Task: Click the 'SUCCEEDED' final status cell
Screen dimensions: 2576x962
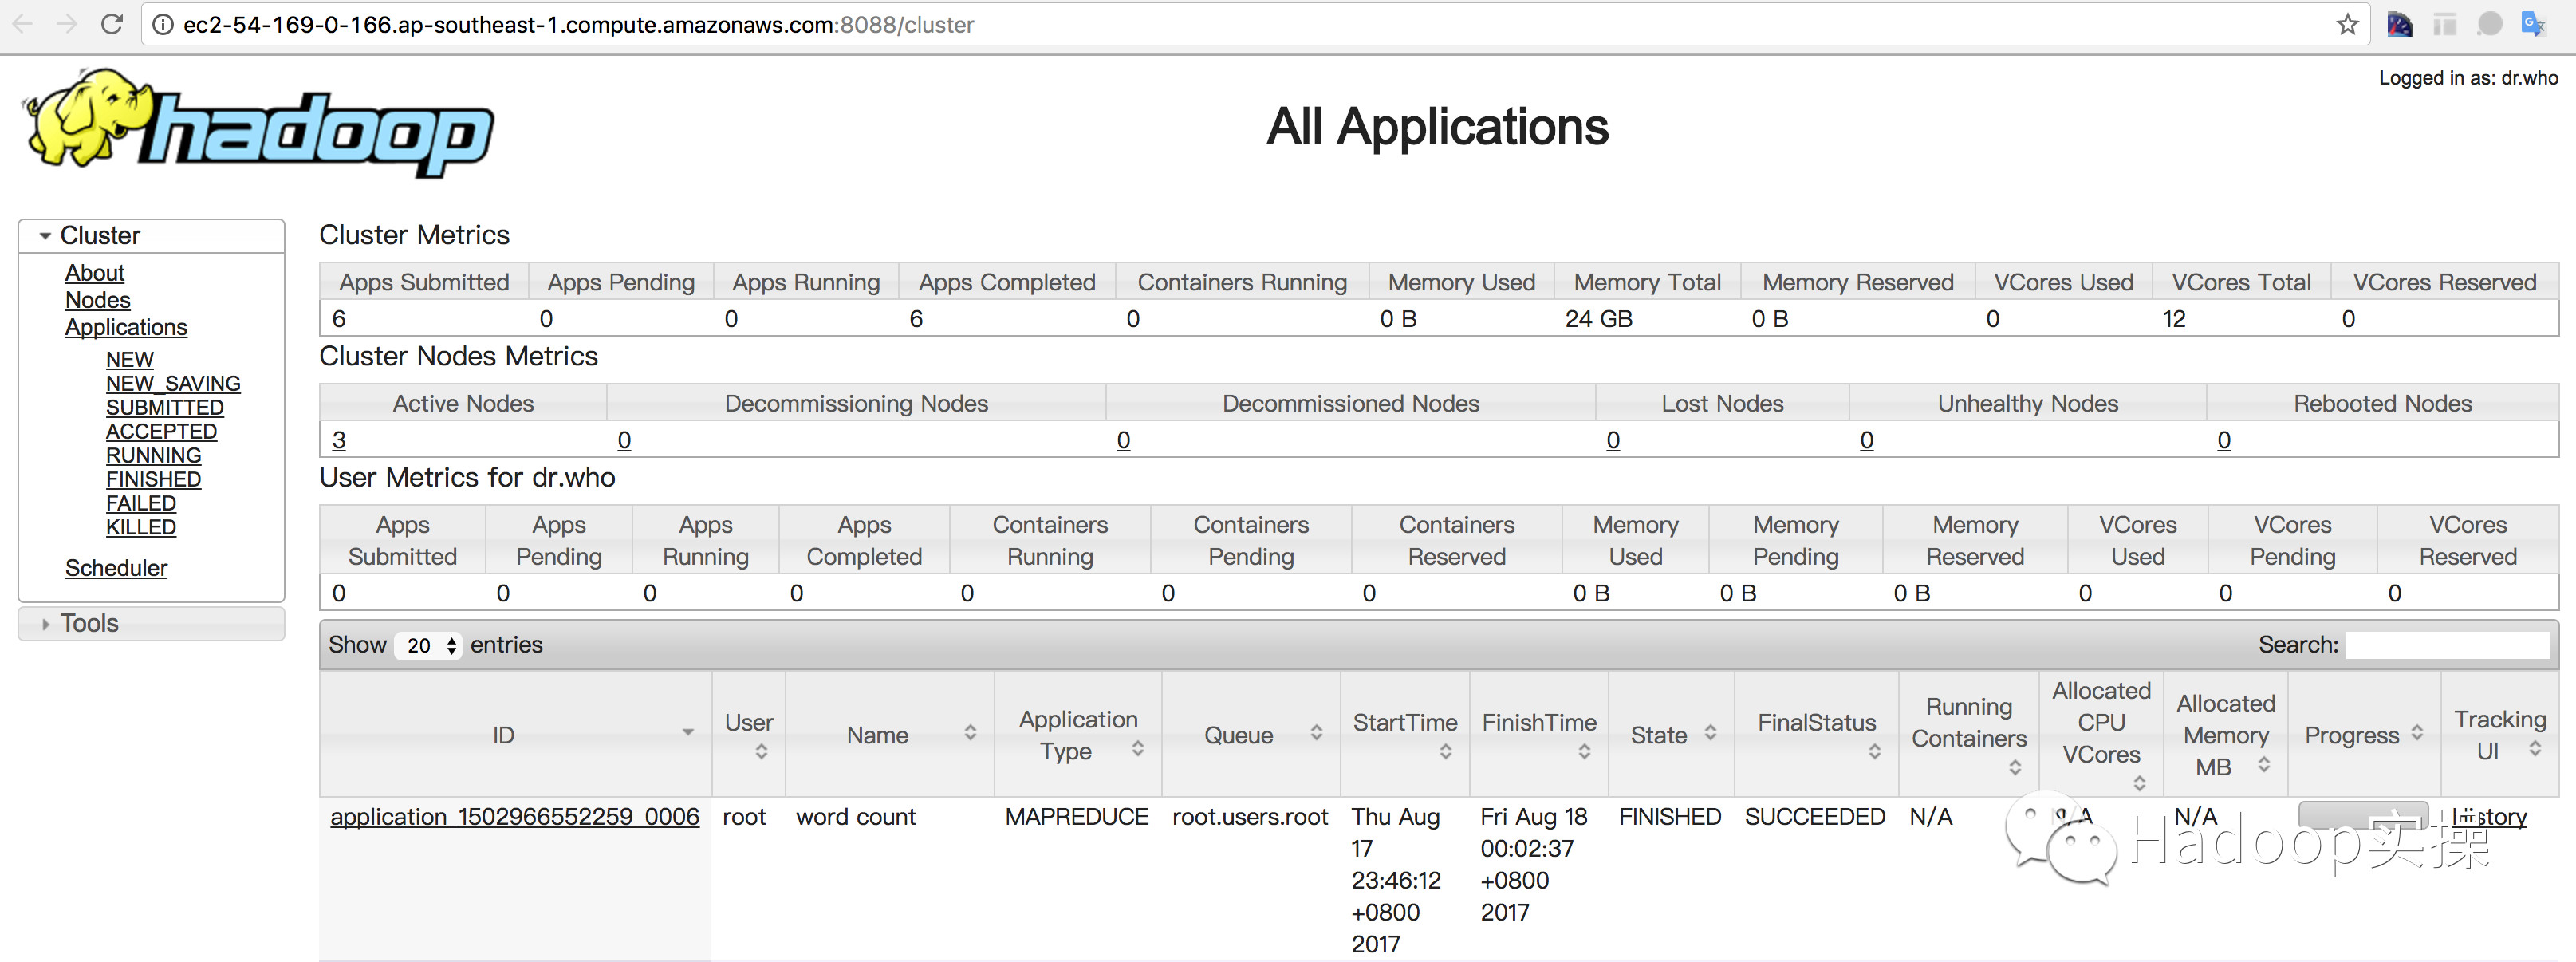Action: [1815, 817]
